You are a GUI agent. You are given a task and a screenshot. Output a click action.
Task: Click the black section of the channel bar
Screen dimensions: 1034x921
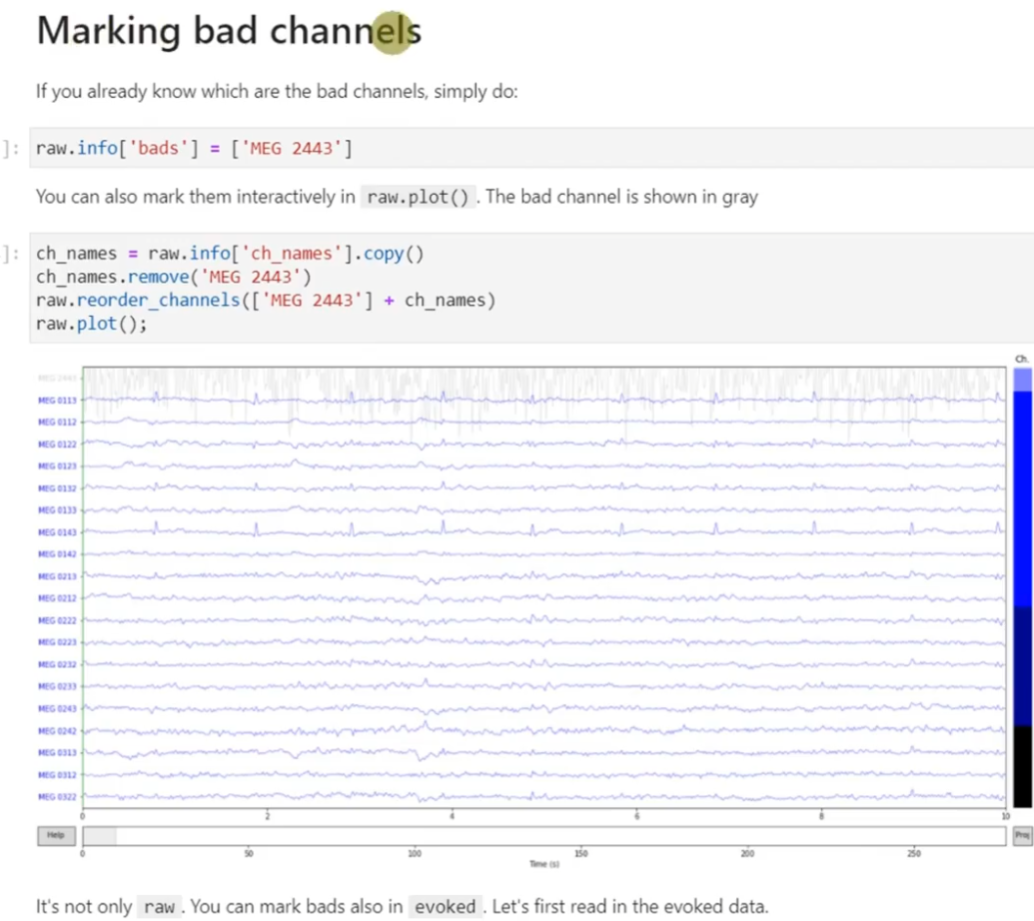click(x=1022, y=765)
